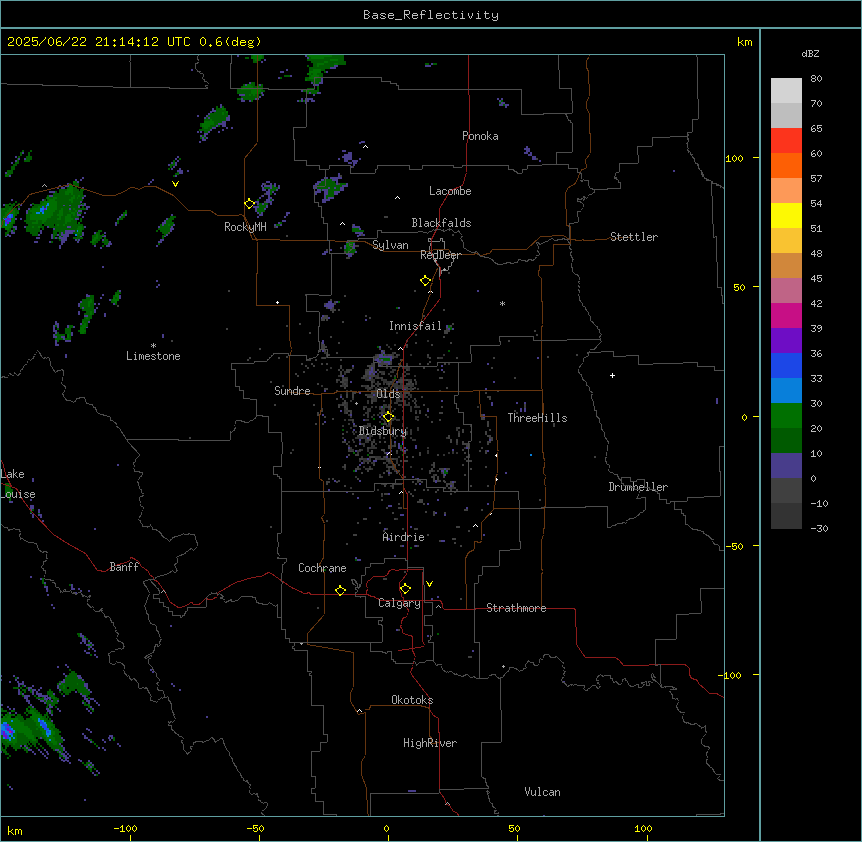
Task: Click the km unit label at bottom left
Action: coord(15,830)
